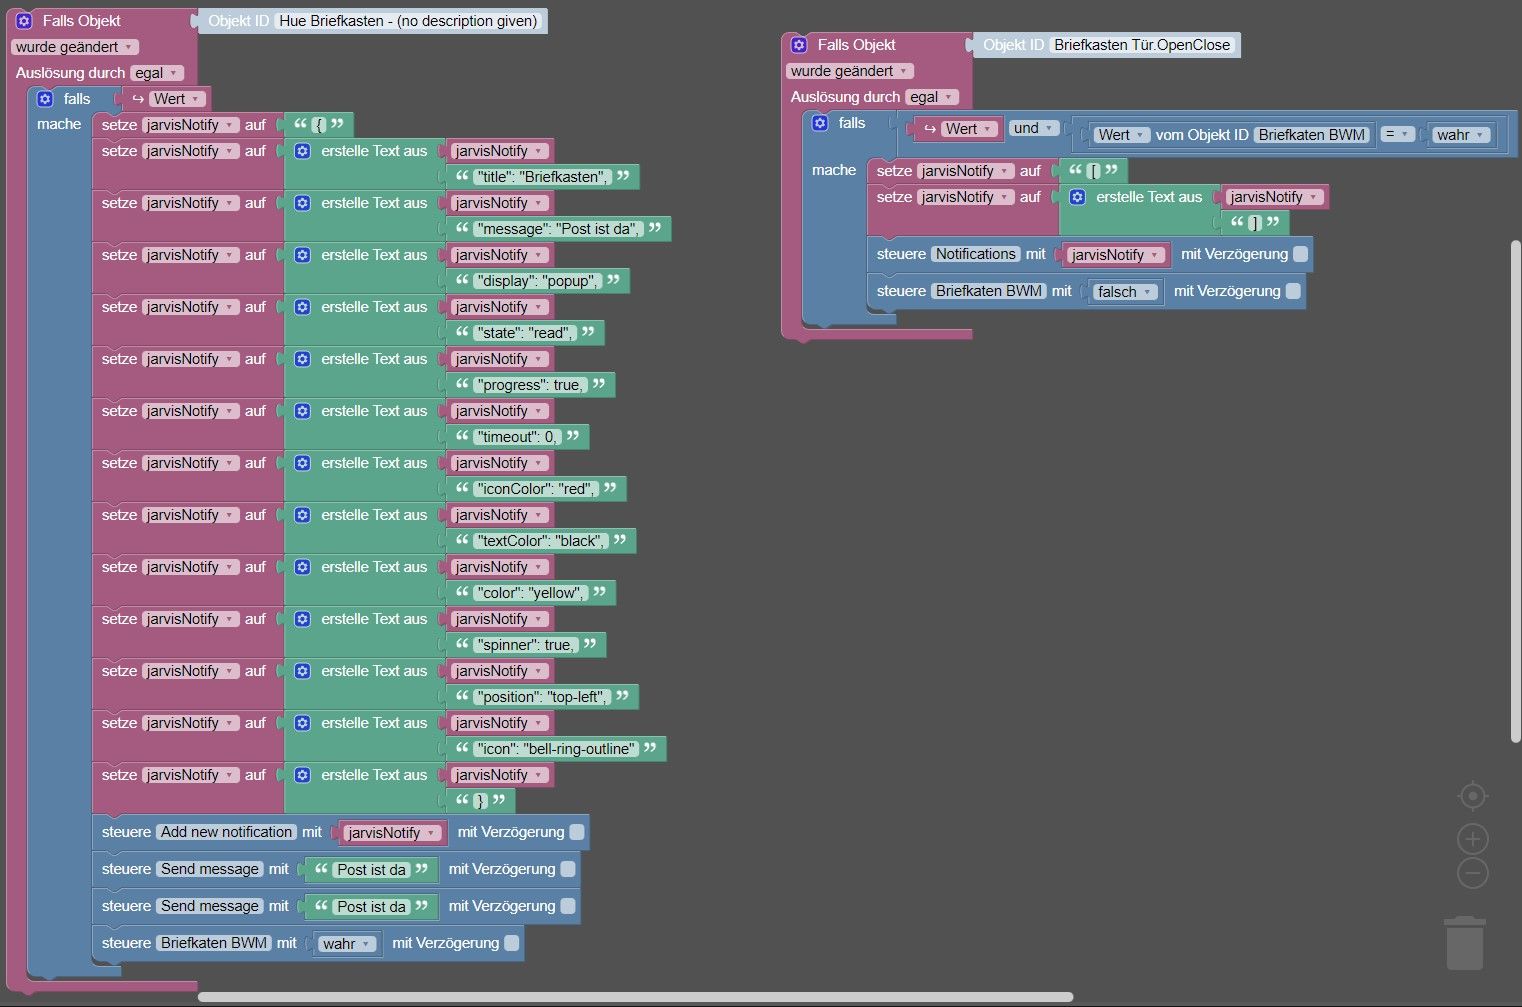
Task: Toggle delay checkbox on first Send message
Action: (x=568, y=869)
